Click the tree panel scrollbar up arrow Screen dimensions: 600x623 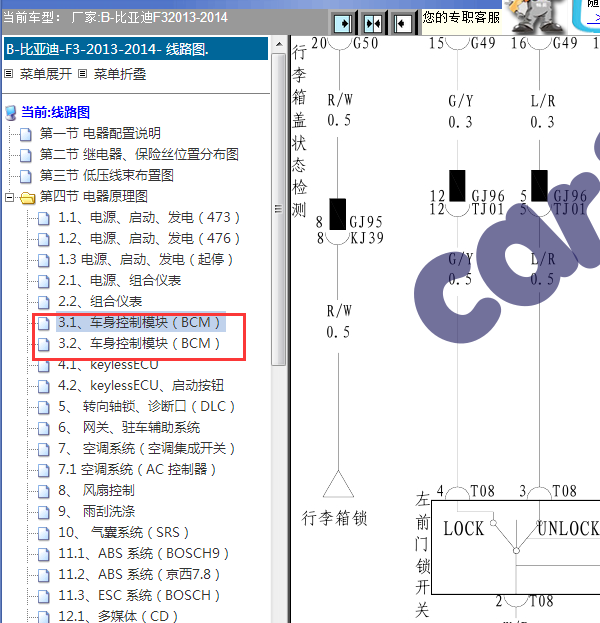point(279,44)
